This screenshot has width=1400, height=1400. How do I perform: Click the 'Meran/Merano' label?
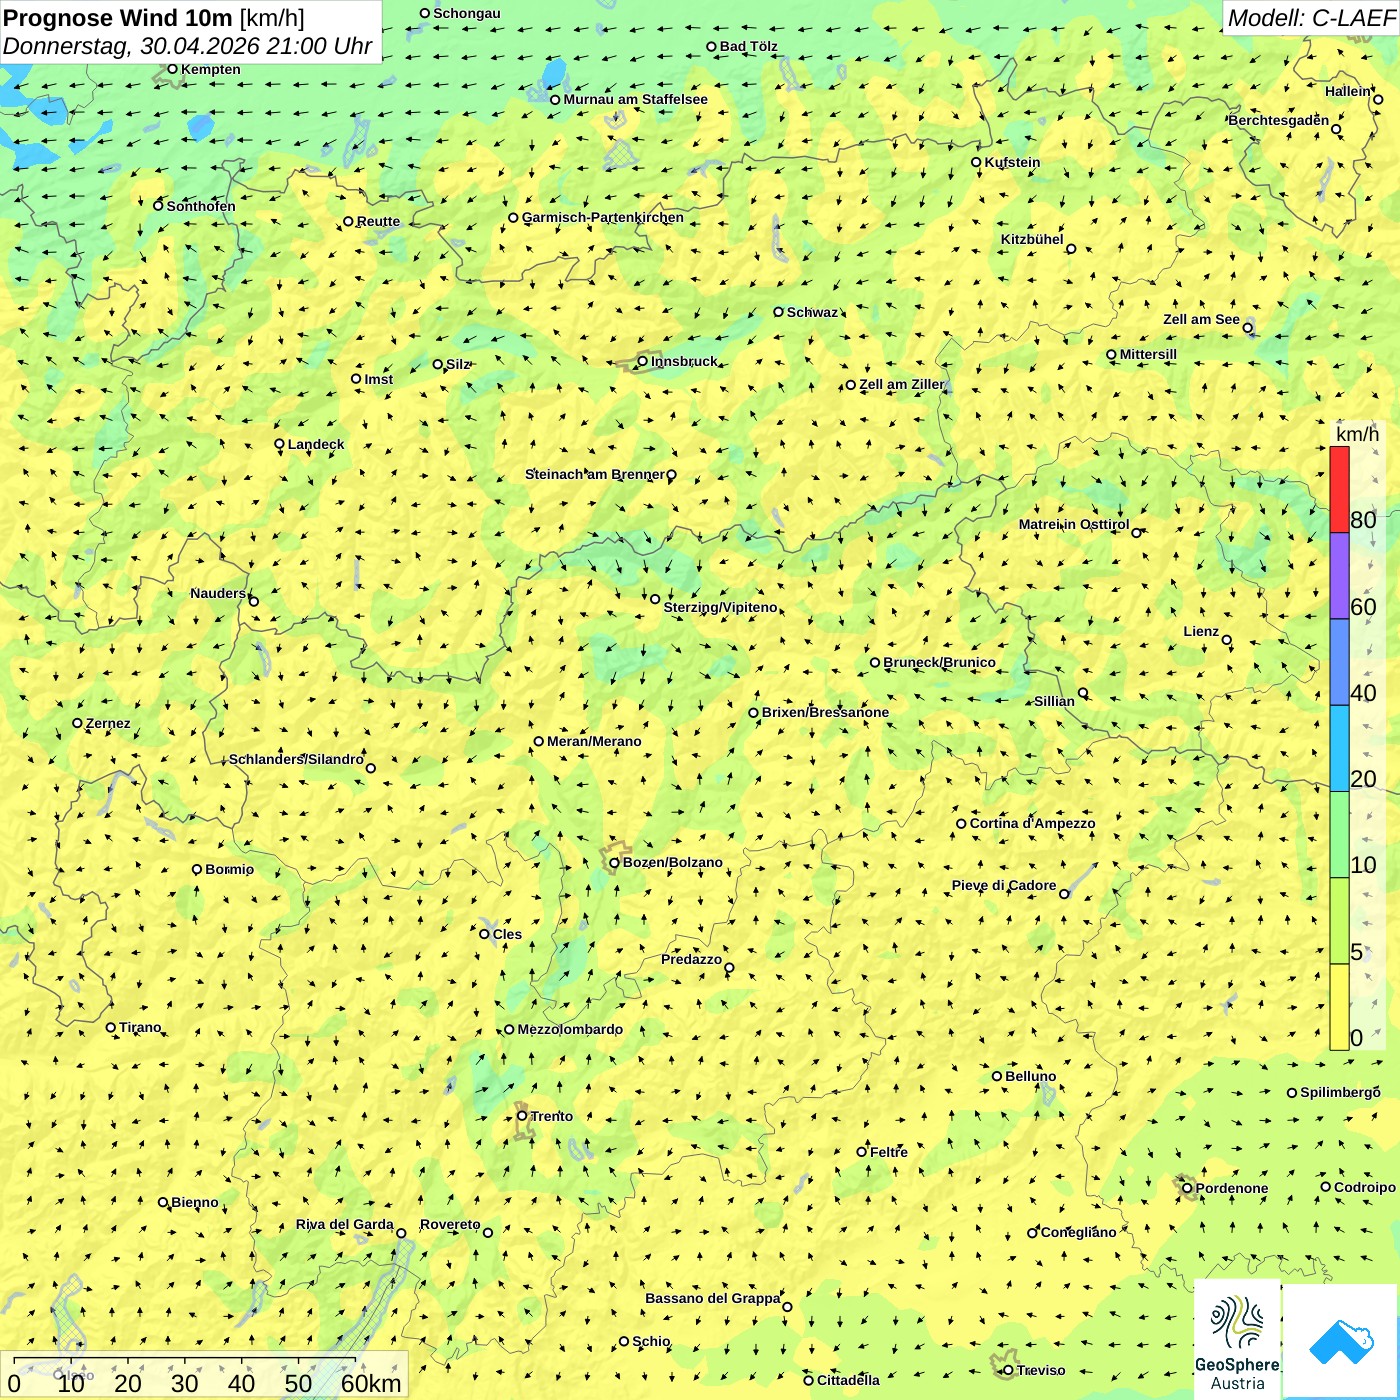coord(594,741)
